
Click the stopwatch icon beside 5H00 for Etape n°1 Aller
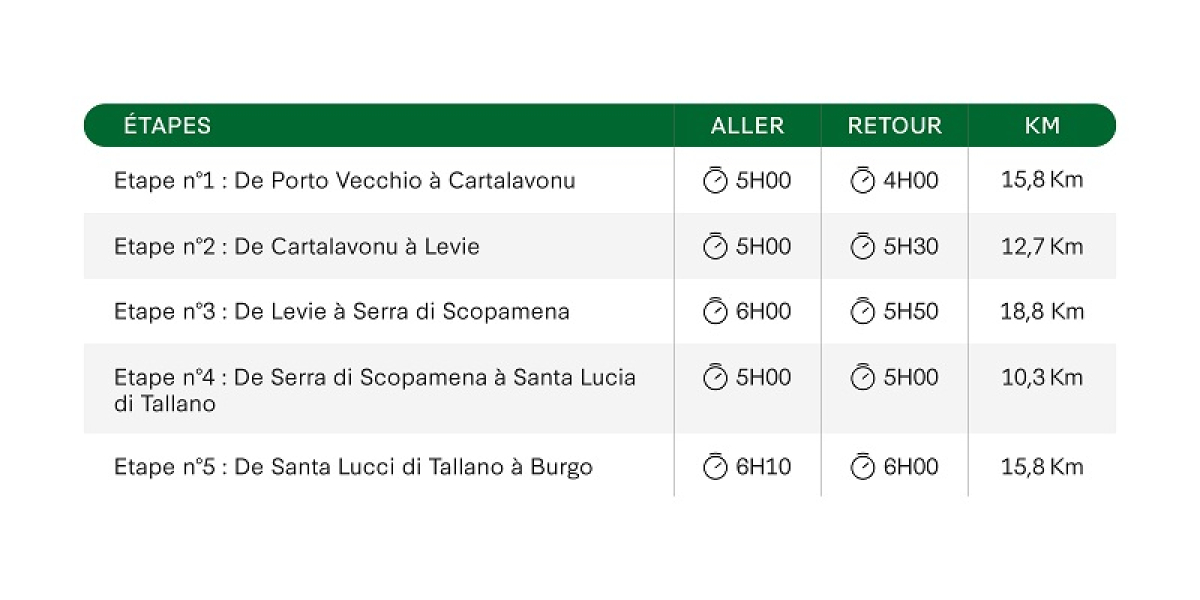[715, 180]
